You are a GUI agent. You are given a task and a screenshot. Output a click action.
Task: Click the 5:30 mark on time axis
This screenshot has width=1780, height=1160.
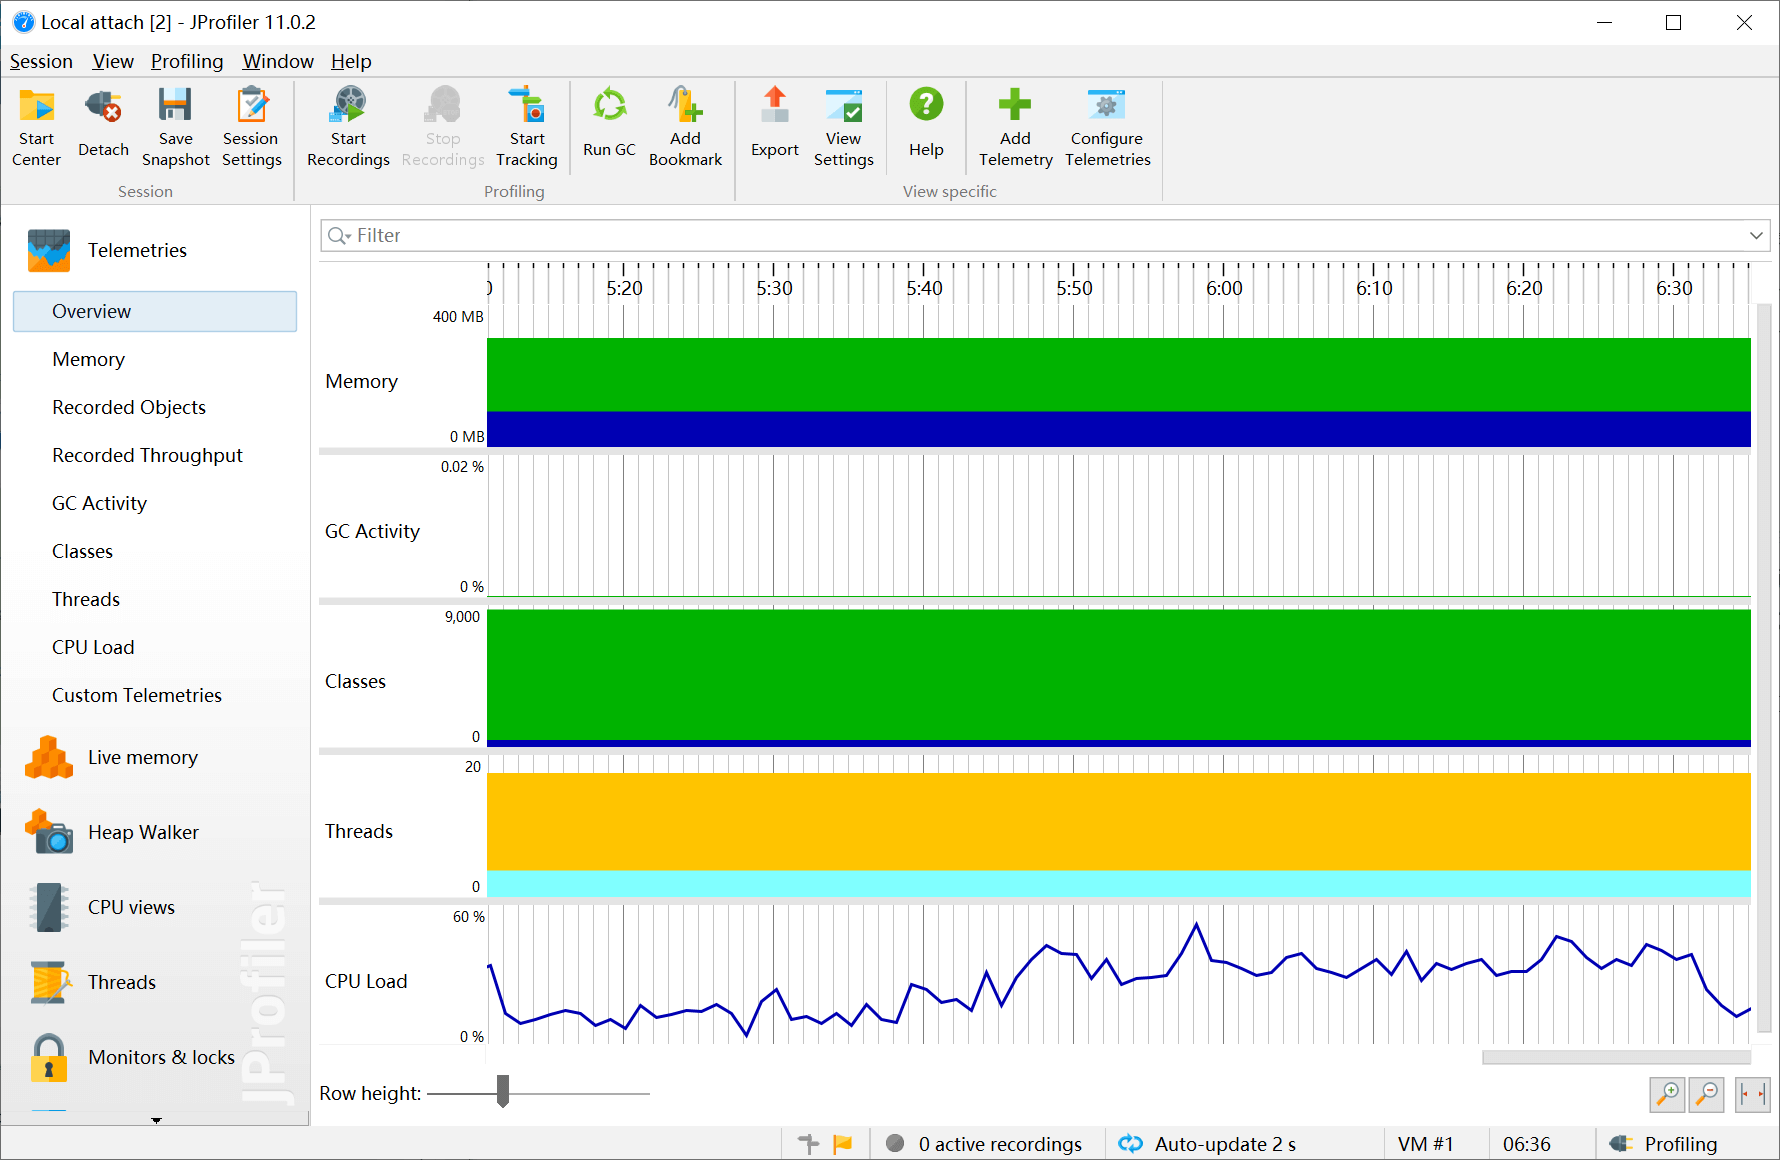[774, 288]
